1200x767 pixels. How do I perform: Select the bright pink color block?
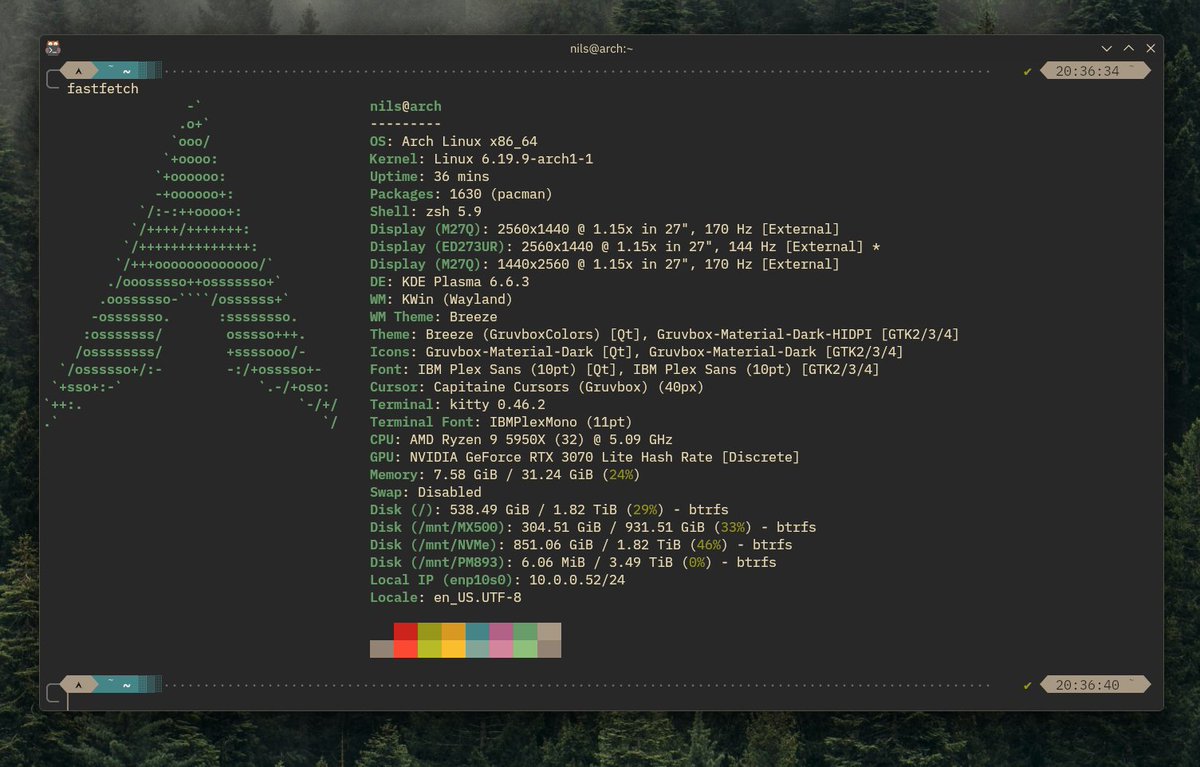(501, 649)
